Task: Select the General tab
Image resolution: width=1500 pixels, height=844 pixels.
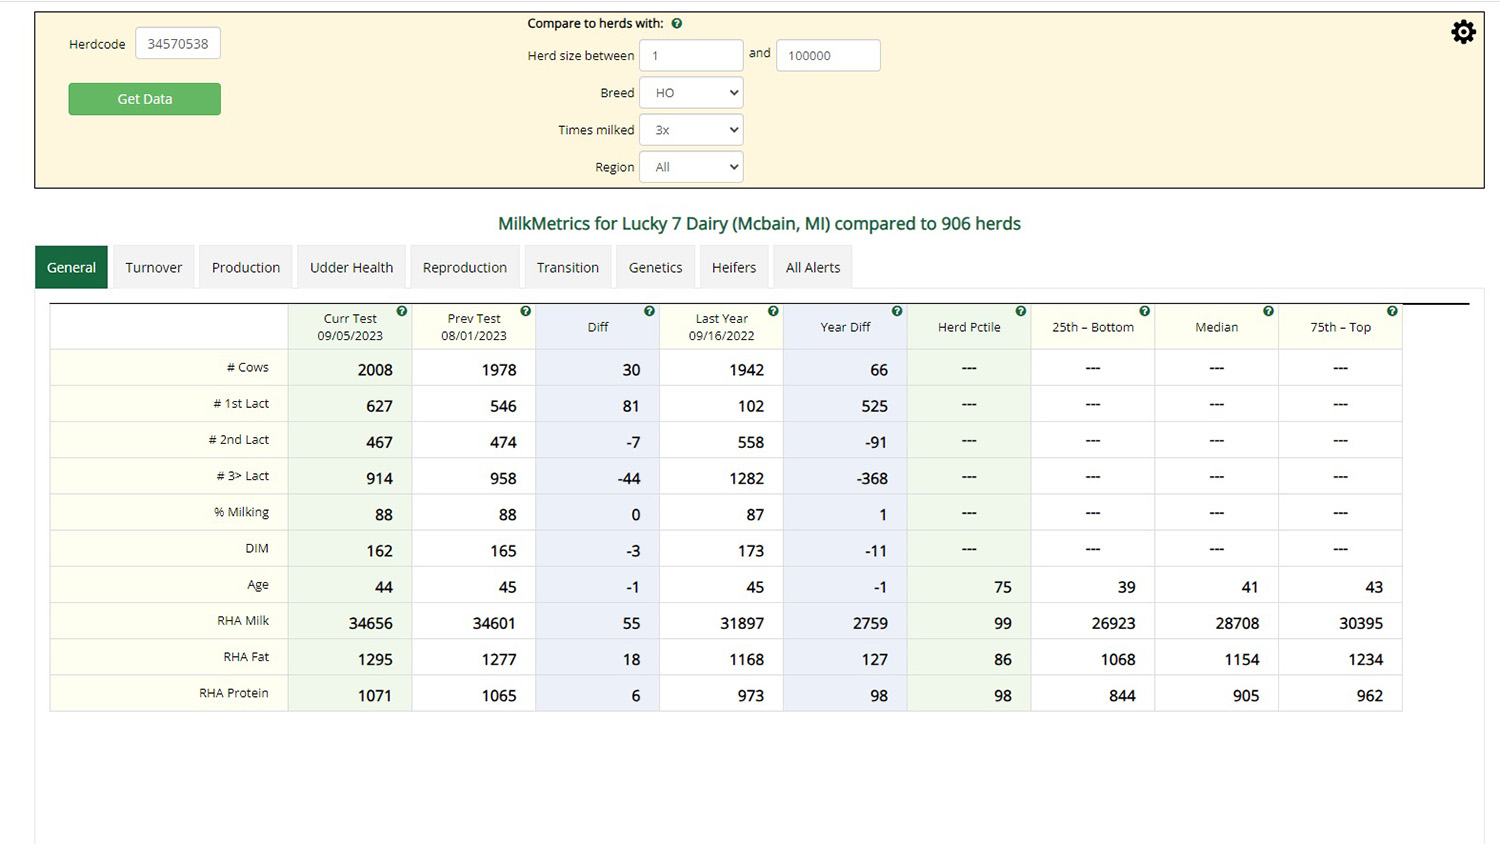Action: pyautogui.click(x=71, y=267)
